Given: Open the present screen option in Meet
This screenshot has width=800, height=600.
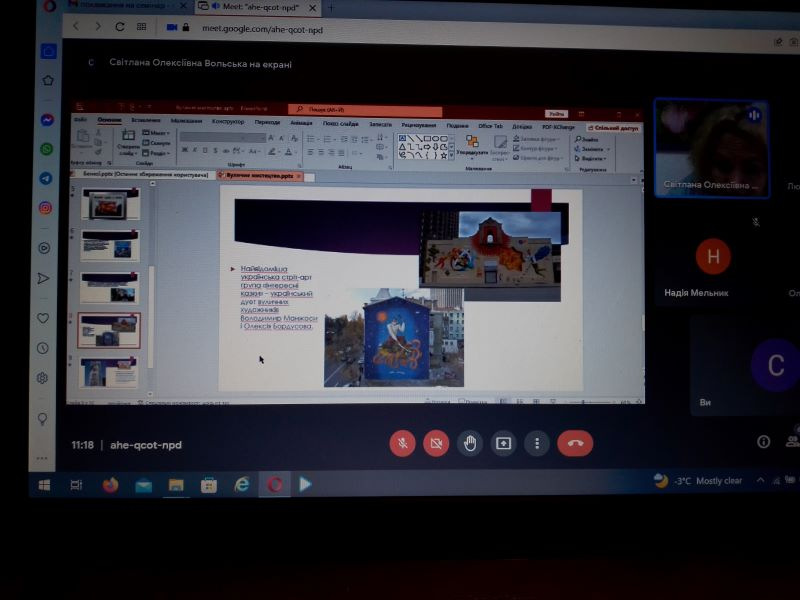Looking at the screenshot, I should pyautogui.click(x=503, y=443).
